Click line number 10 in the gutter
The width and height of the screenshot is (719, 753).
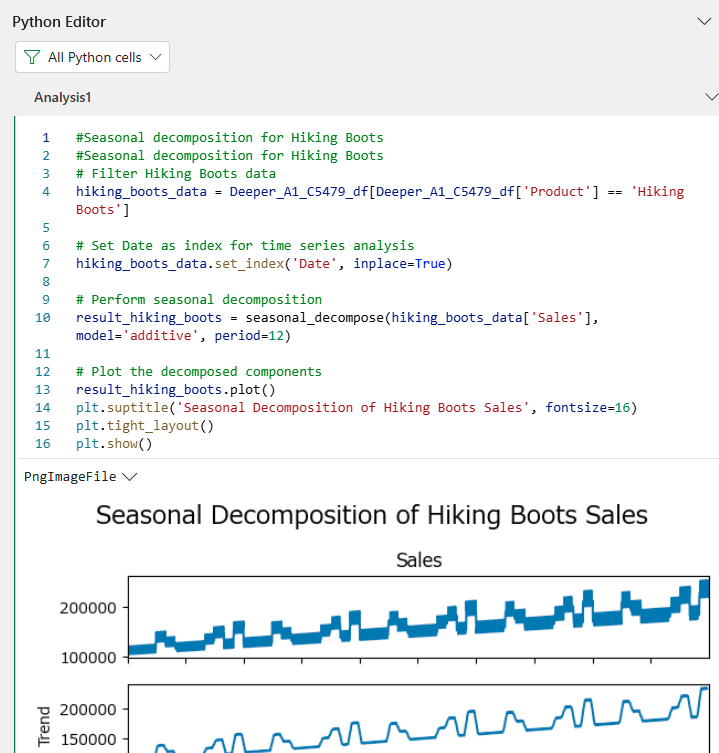click(43, 318)
